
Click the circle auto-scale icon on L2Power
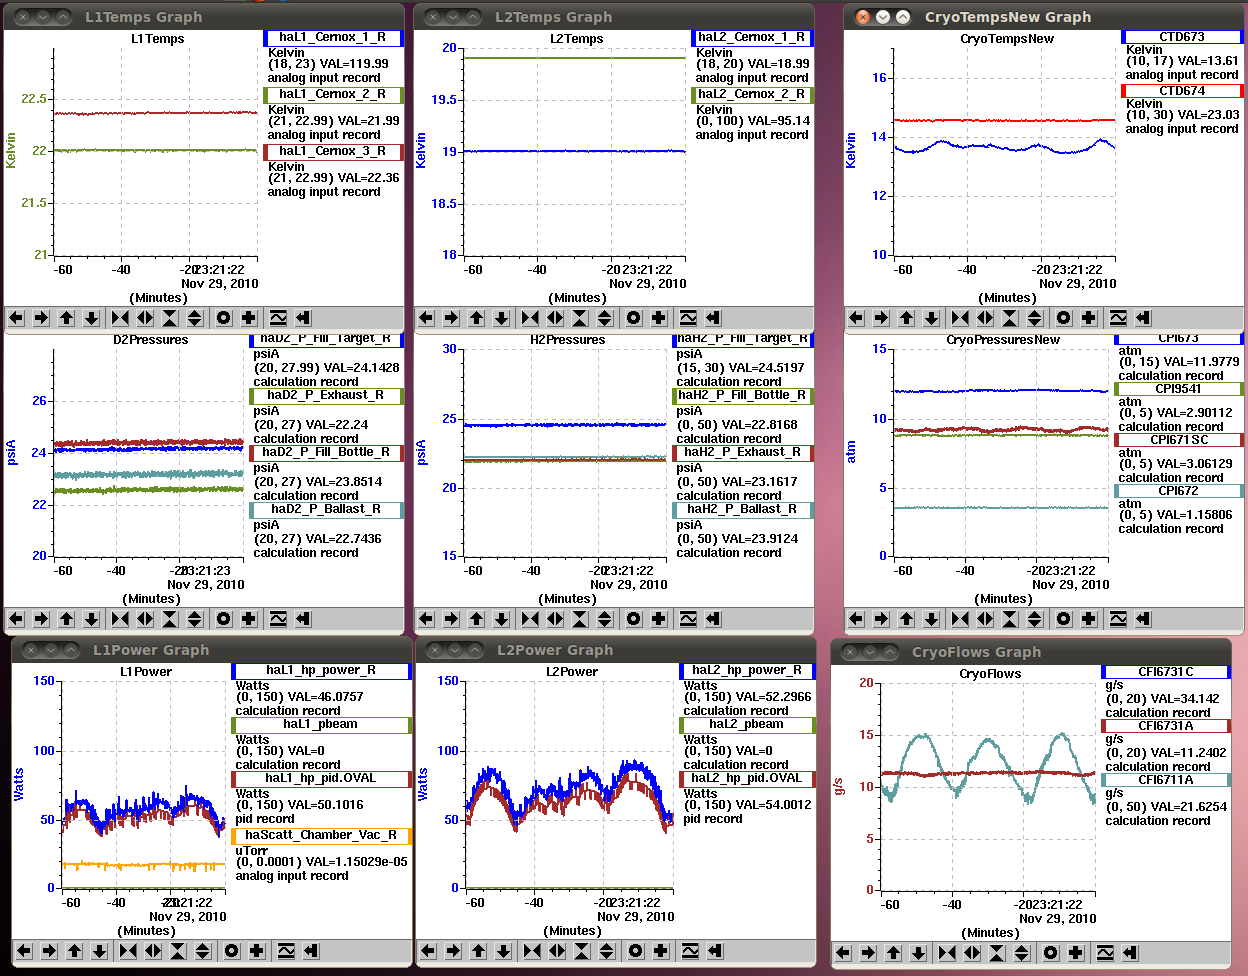click(x=636, y=950)
